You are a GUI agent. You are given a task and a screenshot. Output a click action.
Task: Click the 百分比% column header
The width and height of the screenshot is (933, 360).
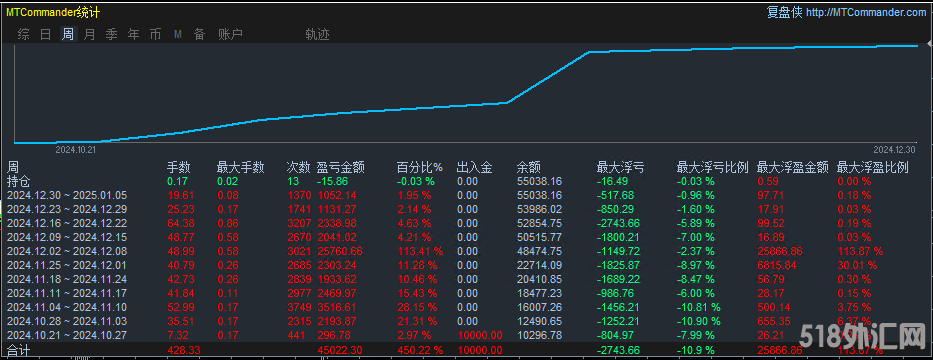(420, 168)
